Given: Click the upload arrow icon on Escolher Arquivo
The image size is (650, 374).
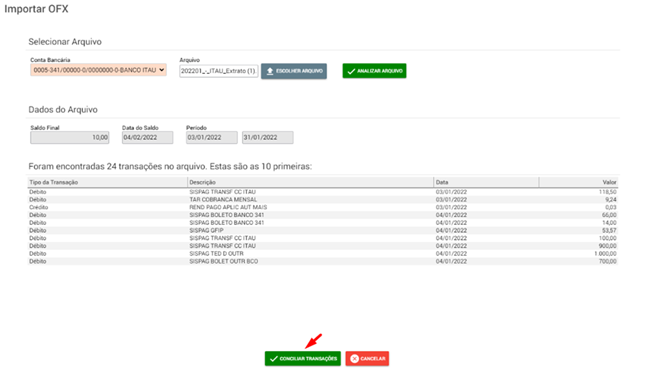Looking at the screenshot, I should [270, 71].
